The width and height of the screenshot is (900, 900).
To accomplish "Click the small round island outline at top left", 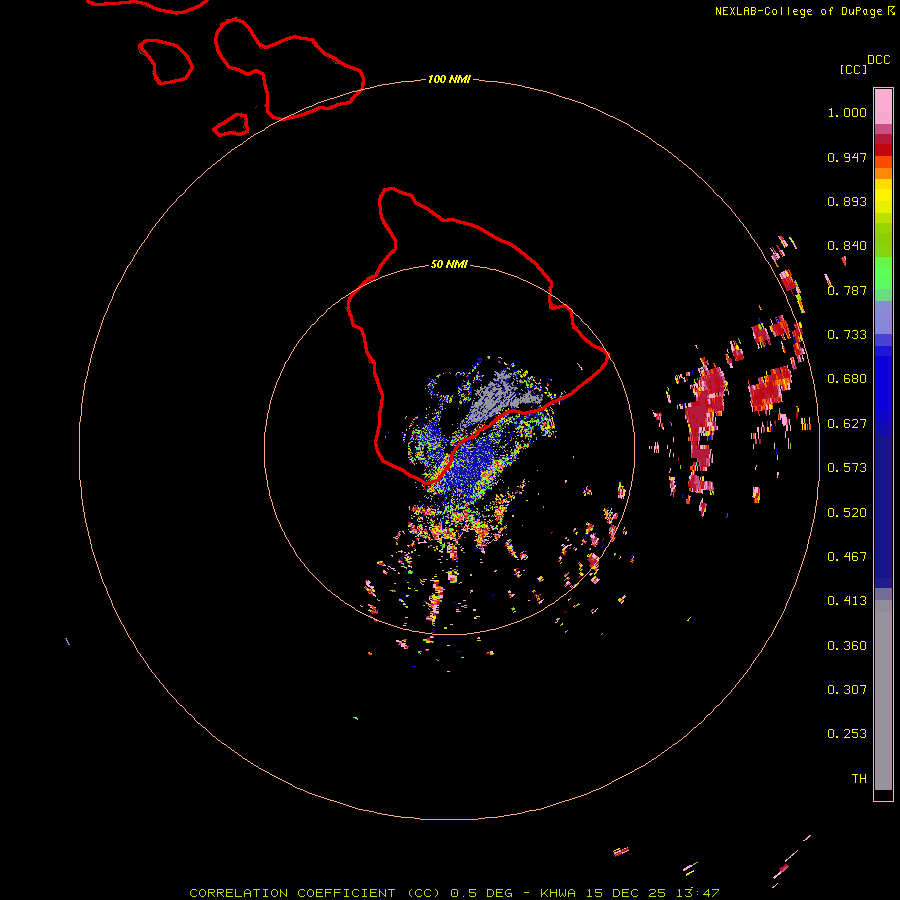I will coord(165,62).
